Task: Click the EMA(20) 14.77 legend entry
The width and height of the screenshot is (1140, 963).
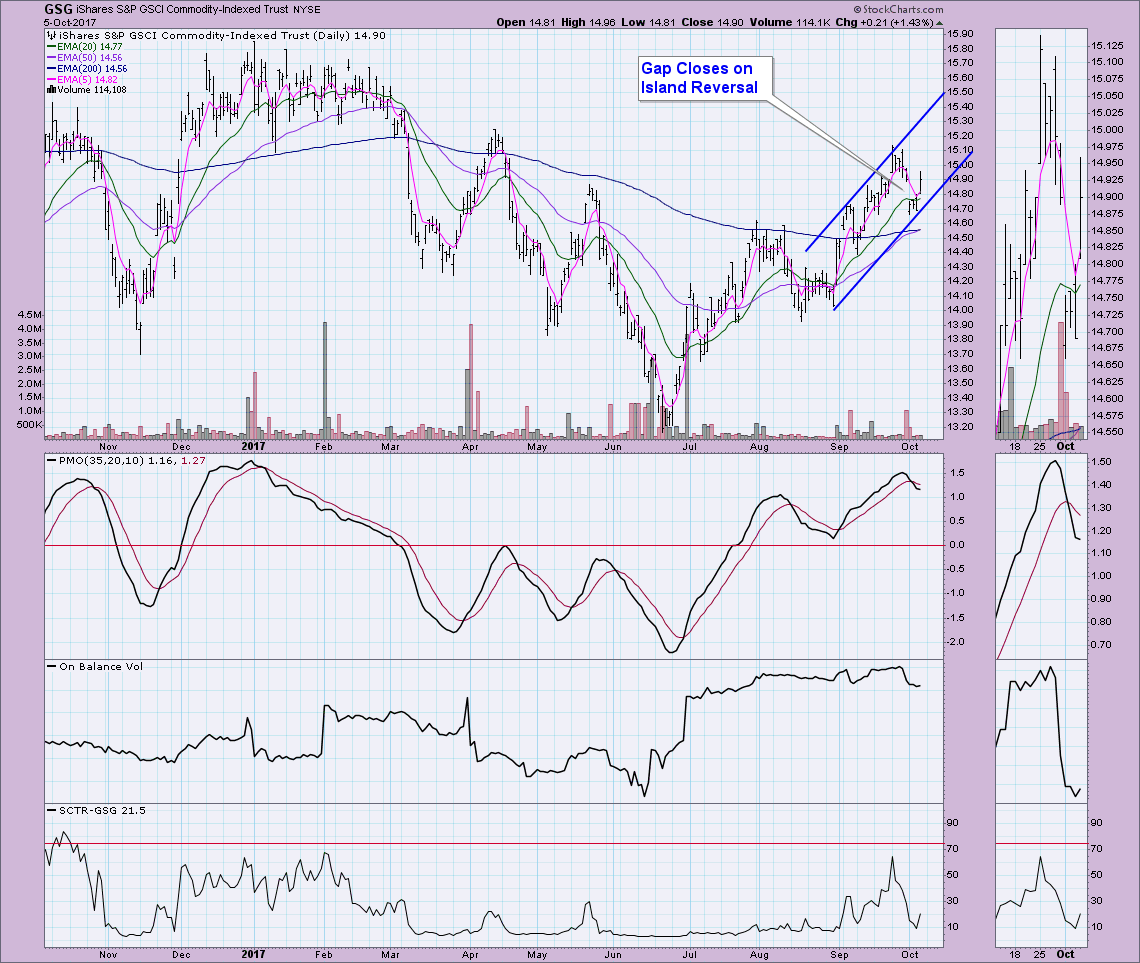Action: coord(89,47)
